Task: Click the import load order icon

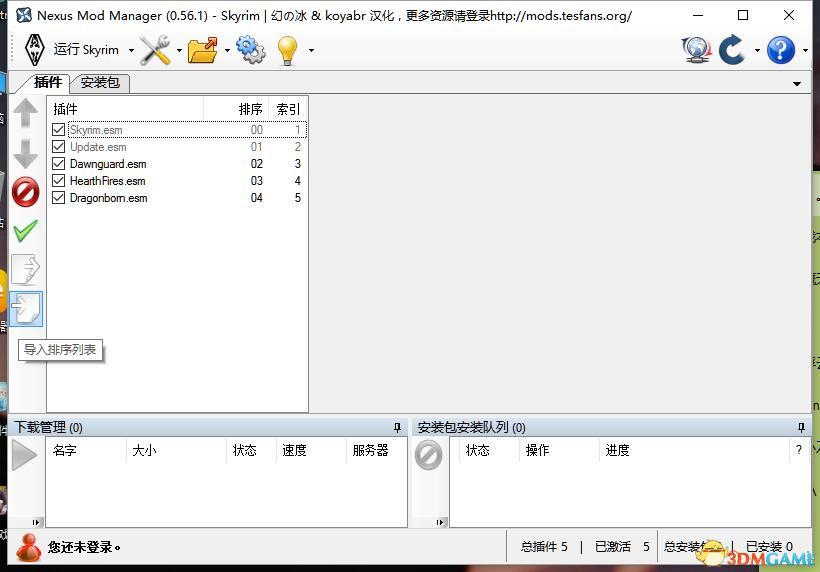Action: 26,308
